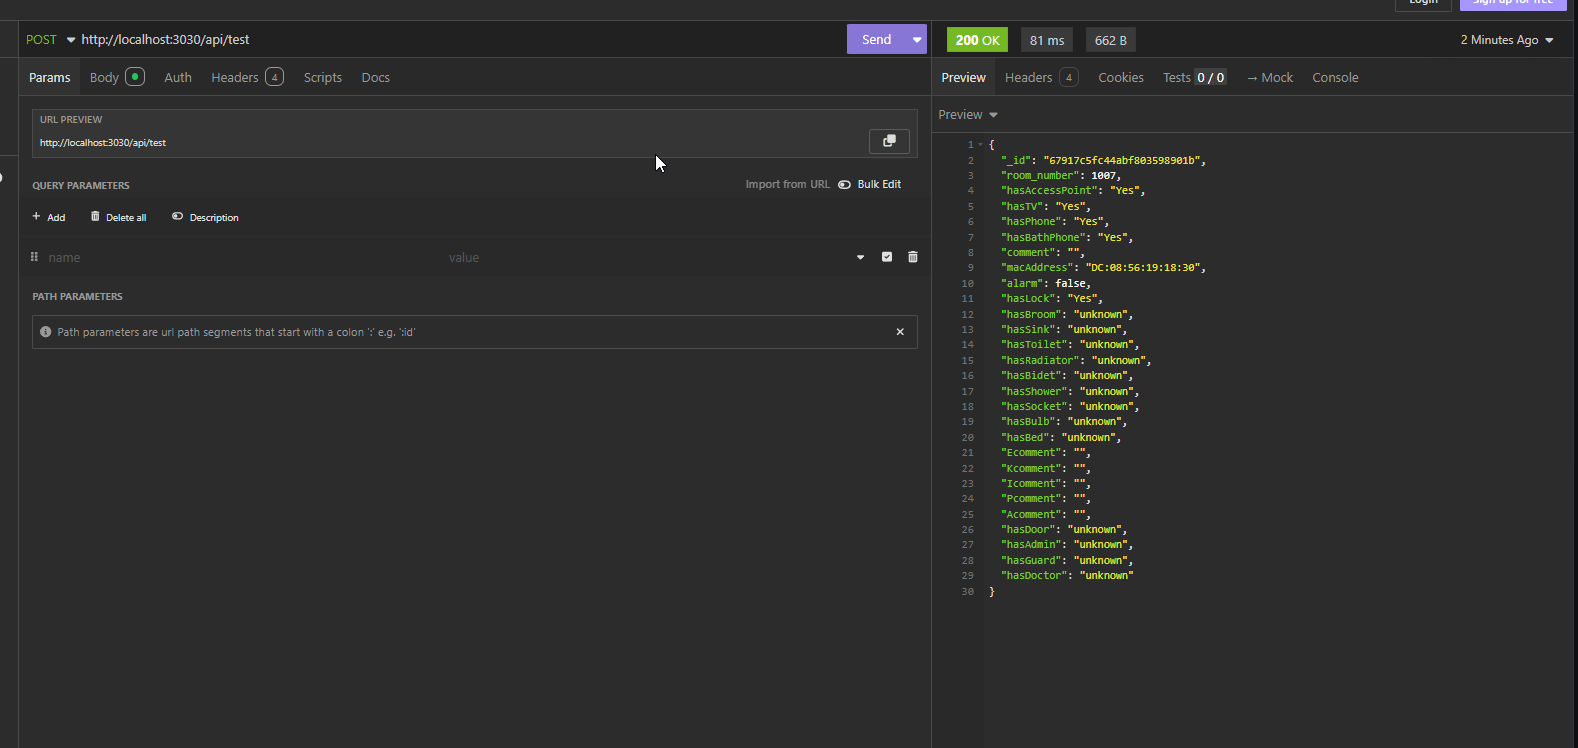Delete the empty query parameter row
Screen dimensions: 1578x748
[x=912, y=257]
